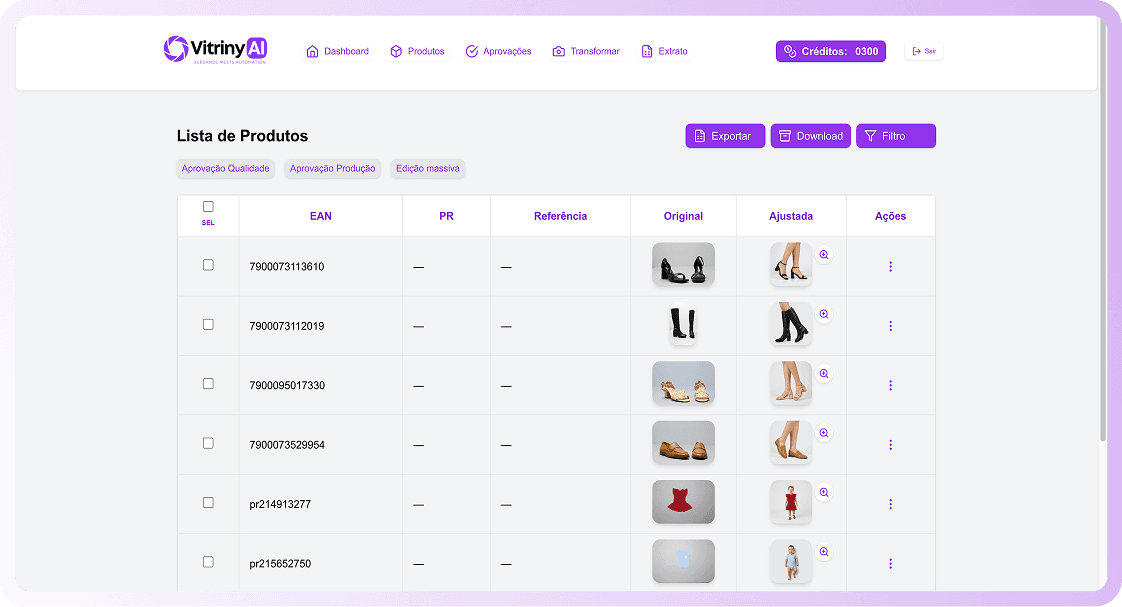Check the box for 7900073113610

pos(208,265)
